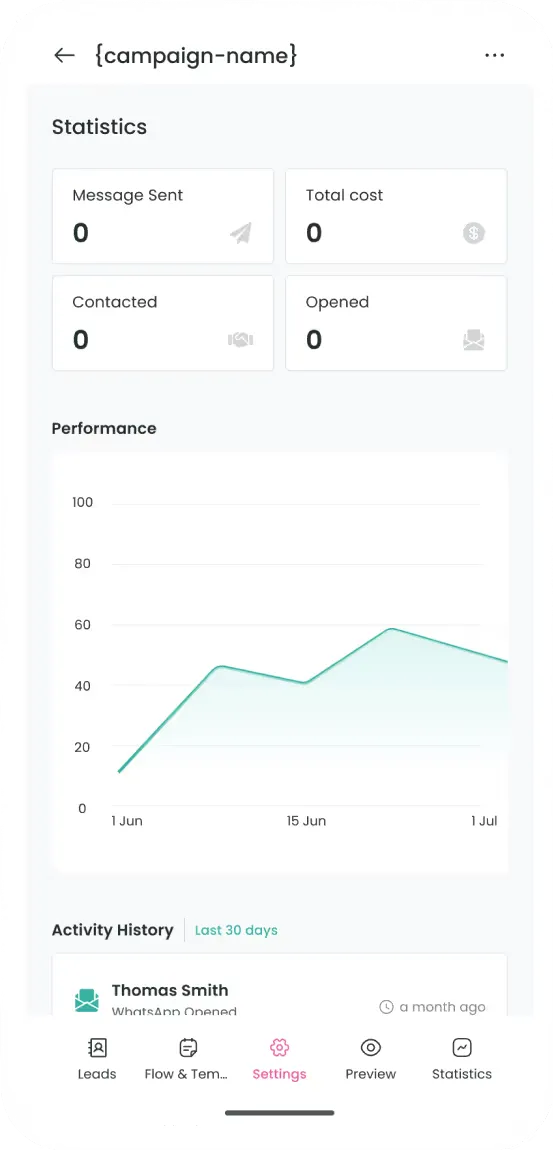Open the Preview tab
This screenshot has height=1150, width=553.
click(370, 1060)
